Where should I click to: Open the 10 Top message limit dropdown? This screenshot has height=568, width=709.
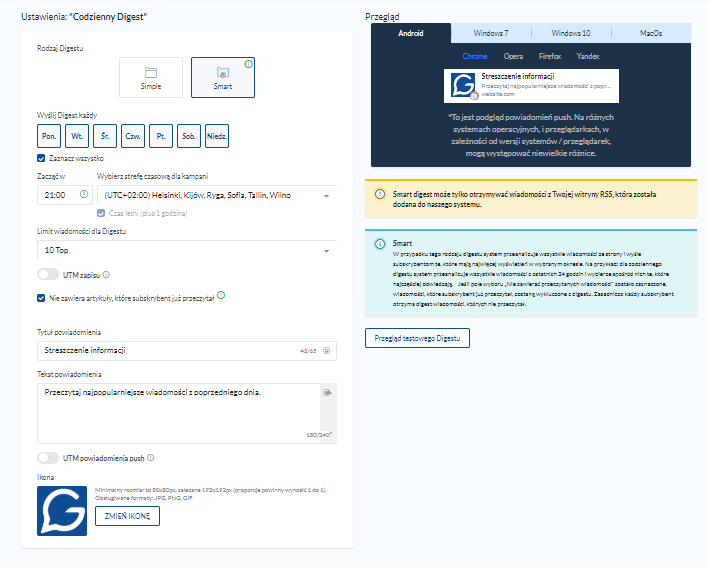pyautogui.click(x=187, y=250)
